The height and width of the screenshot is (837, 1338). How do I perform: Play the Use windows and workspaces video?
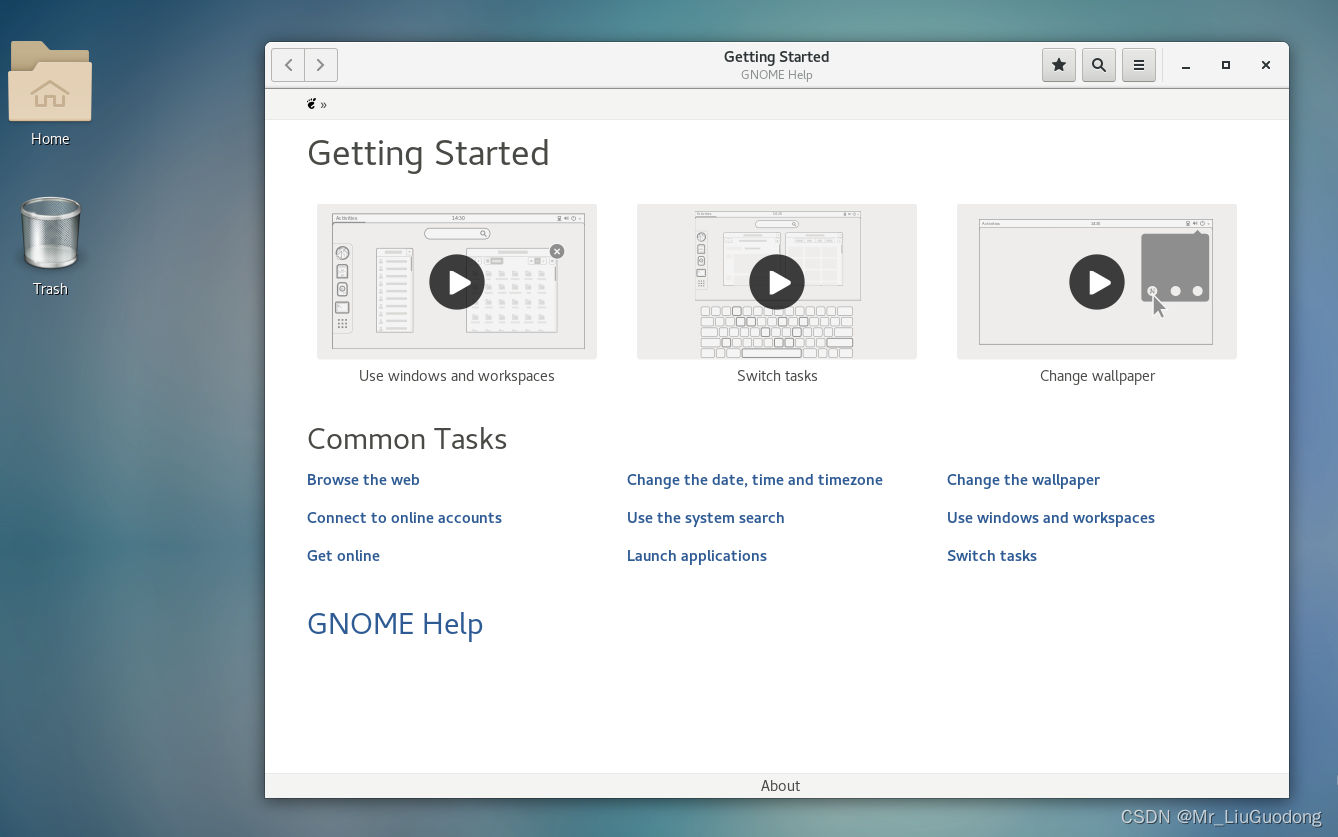[x=457, y=282]
